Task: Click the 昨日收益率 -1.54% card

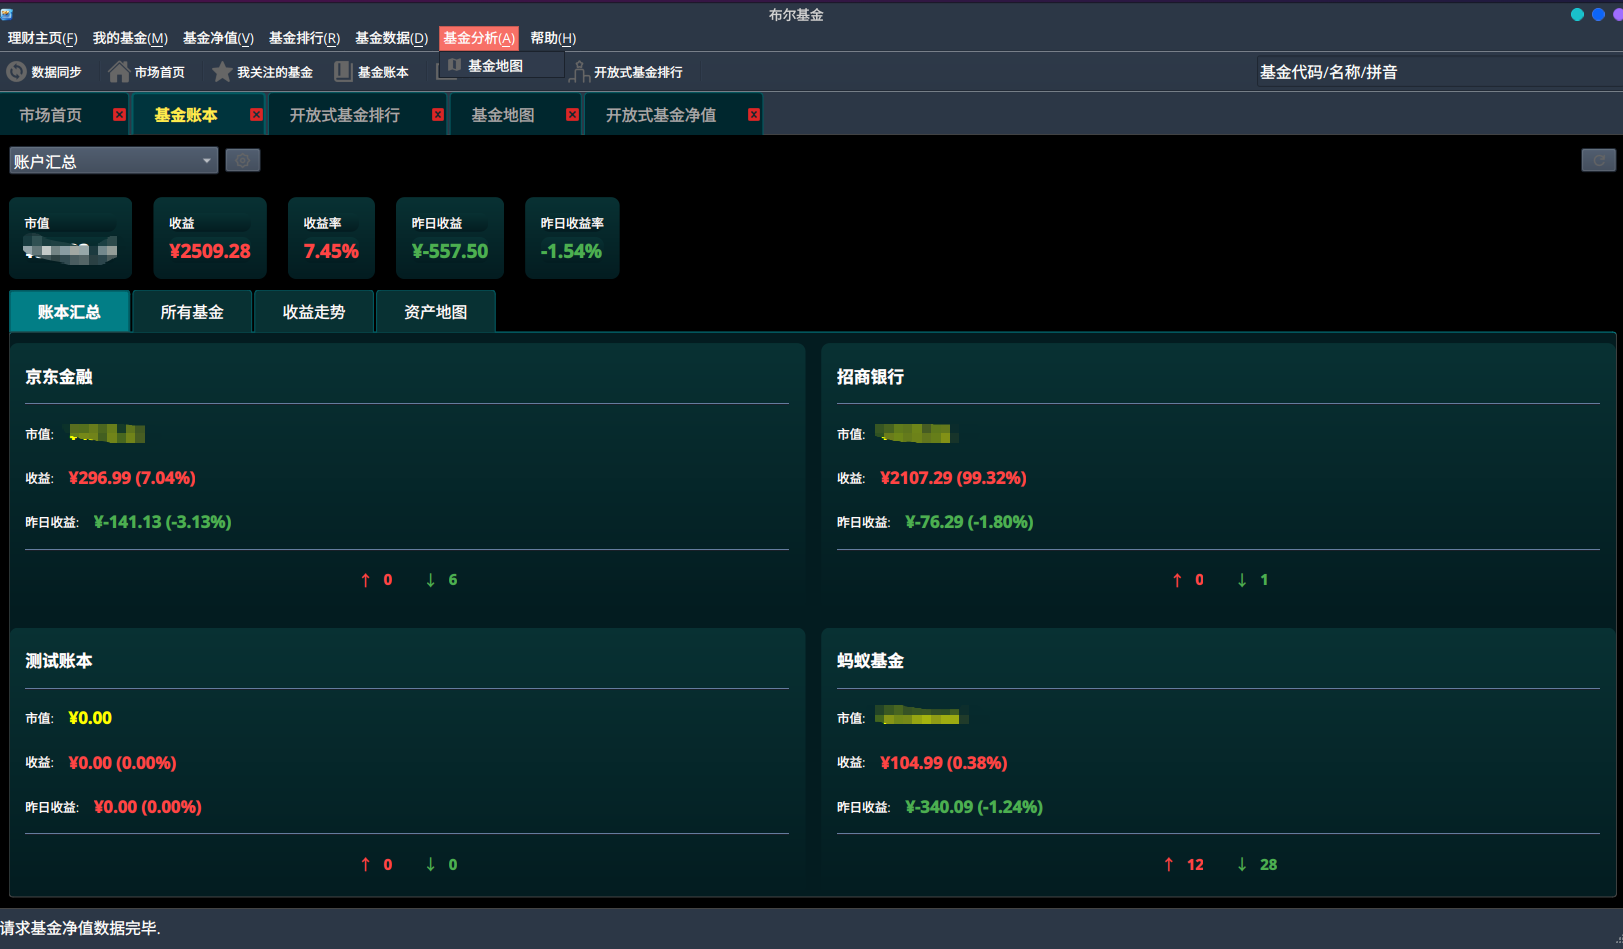Action: (572, 238)
